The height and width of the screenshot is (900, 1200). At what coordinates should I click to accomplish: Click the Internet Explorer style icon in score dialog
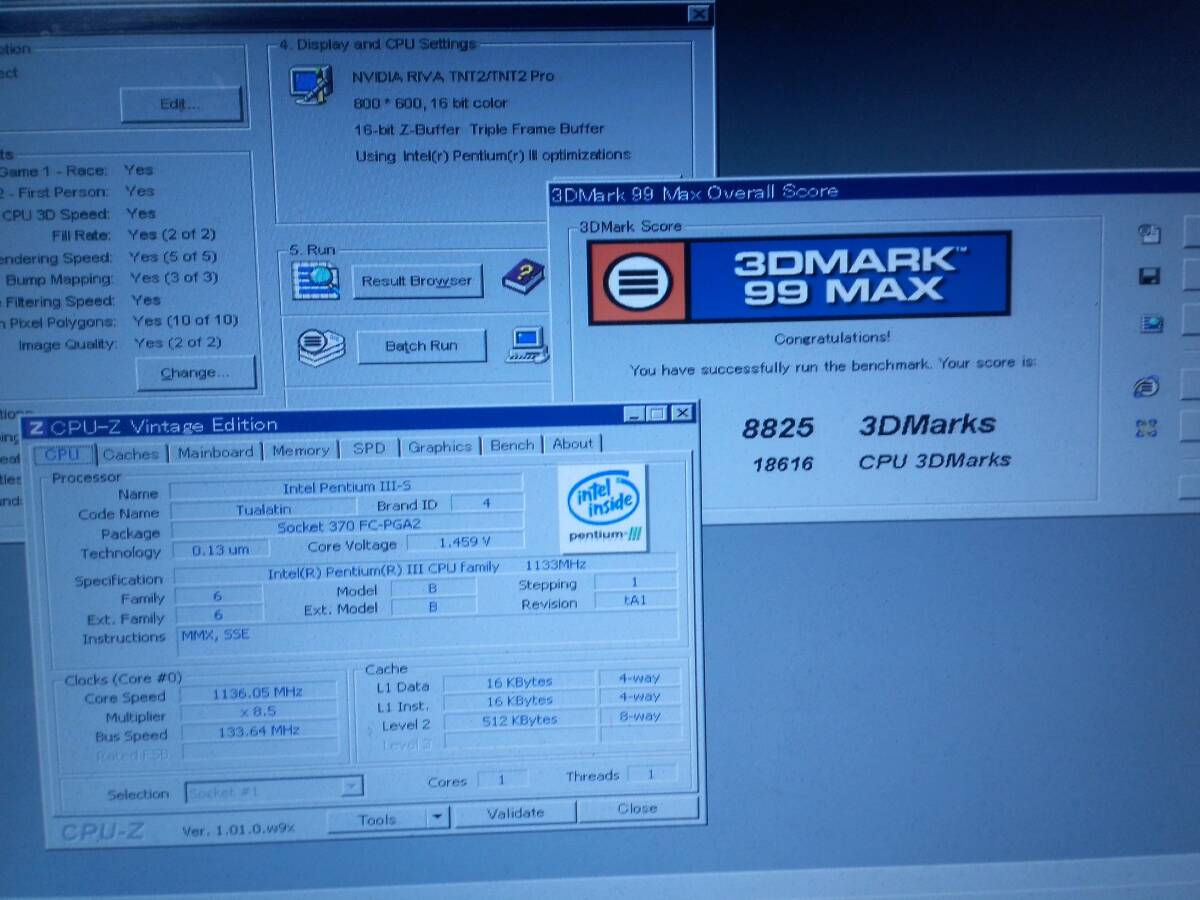pos(1147,386)
